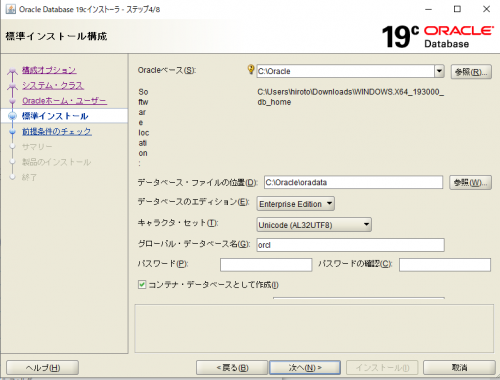Viewport: 500px width, 380px height.
Task: Click the 標準インストール構成 page heading
Action: pyautogui.click(x=56, y=36)
